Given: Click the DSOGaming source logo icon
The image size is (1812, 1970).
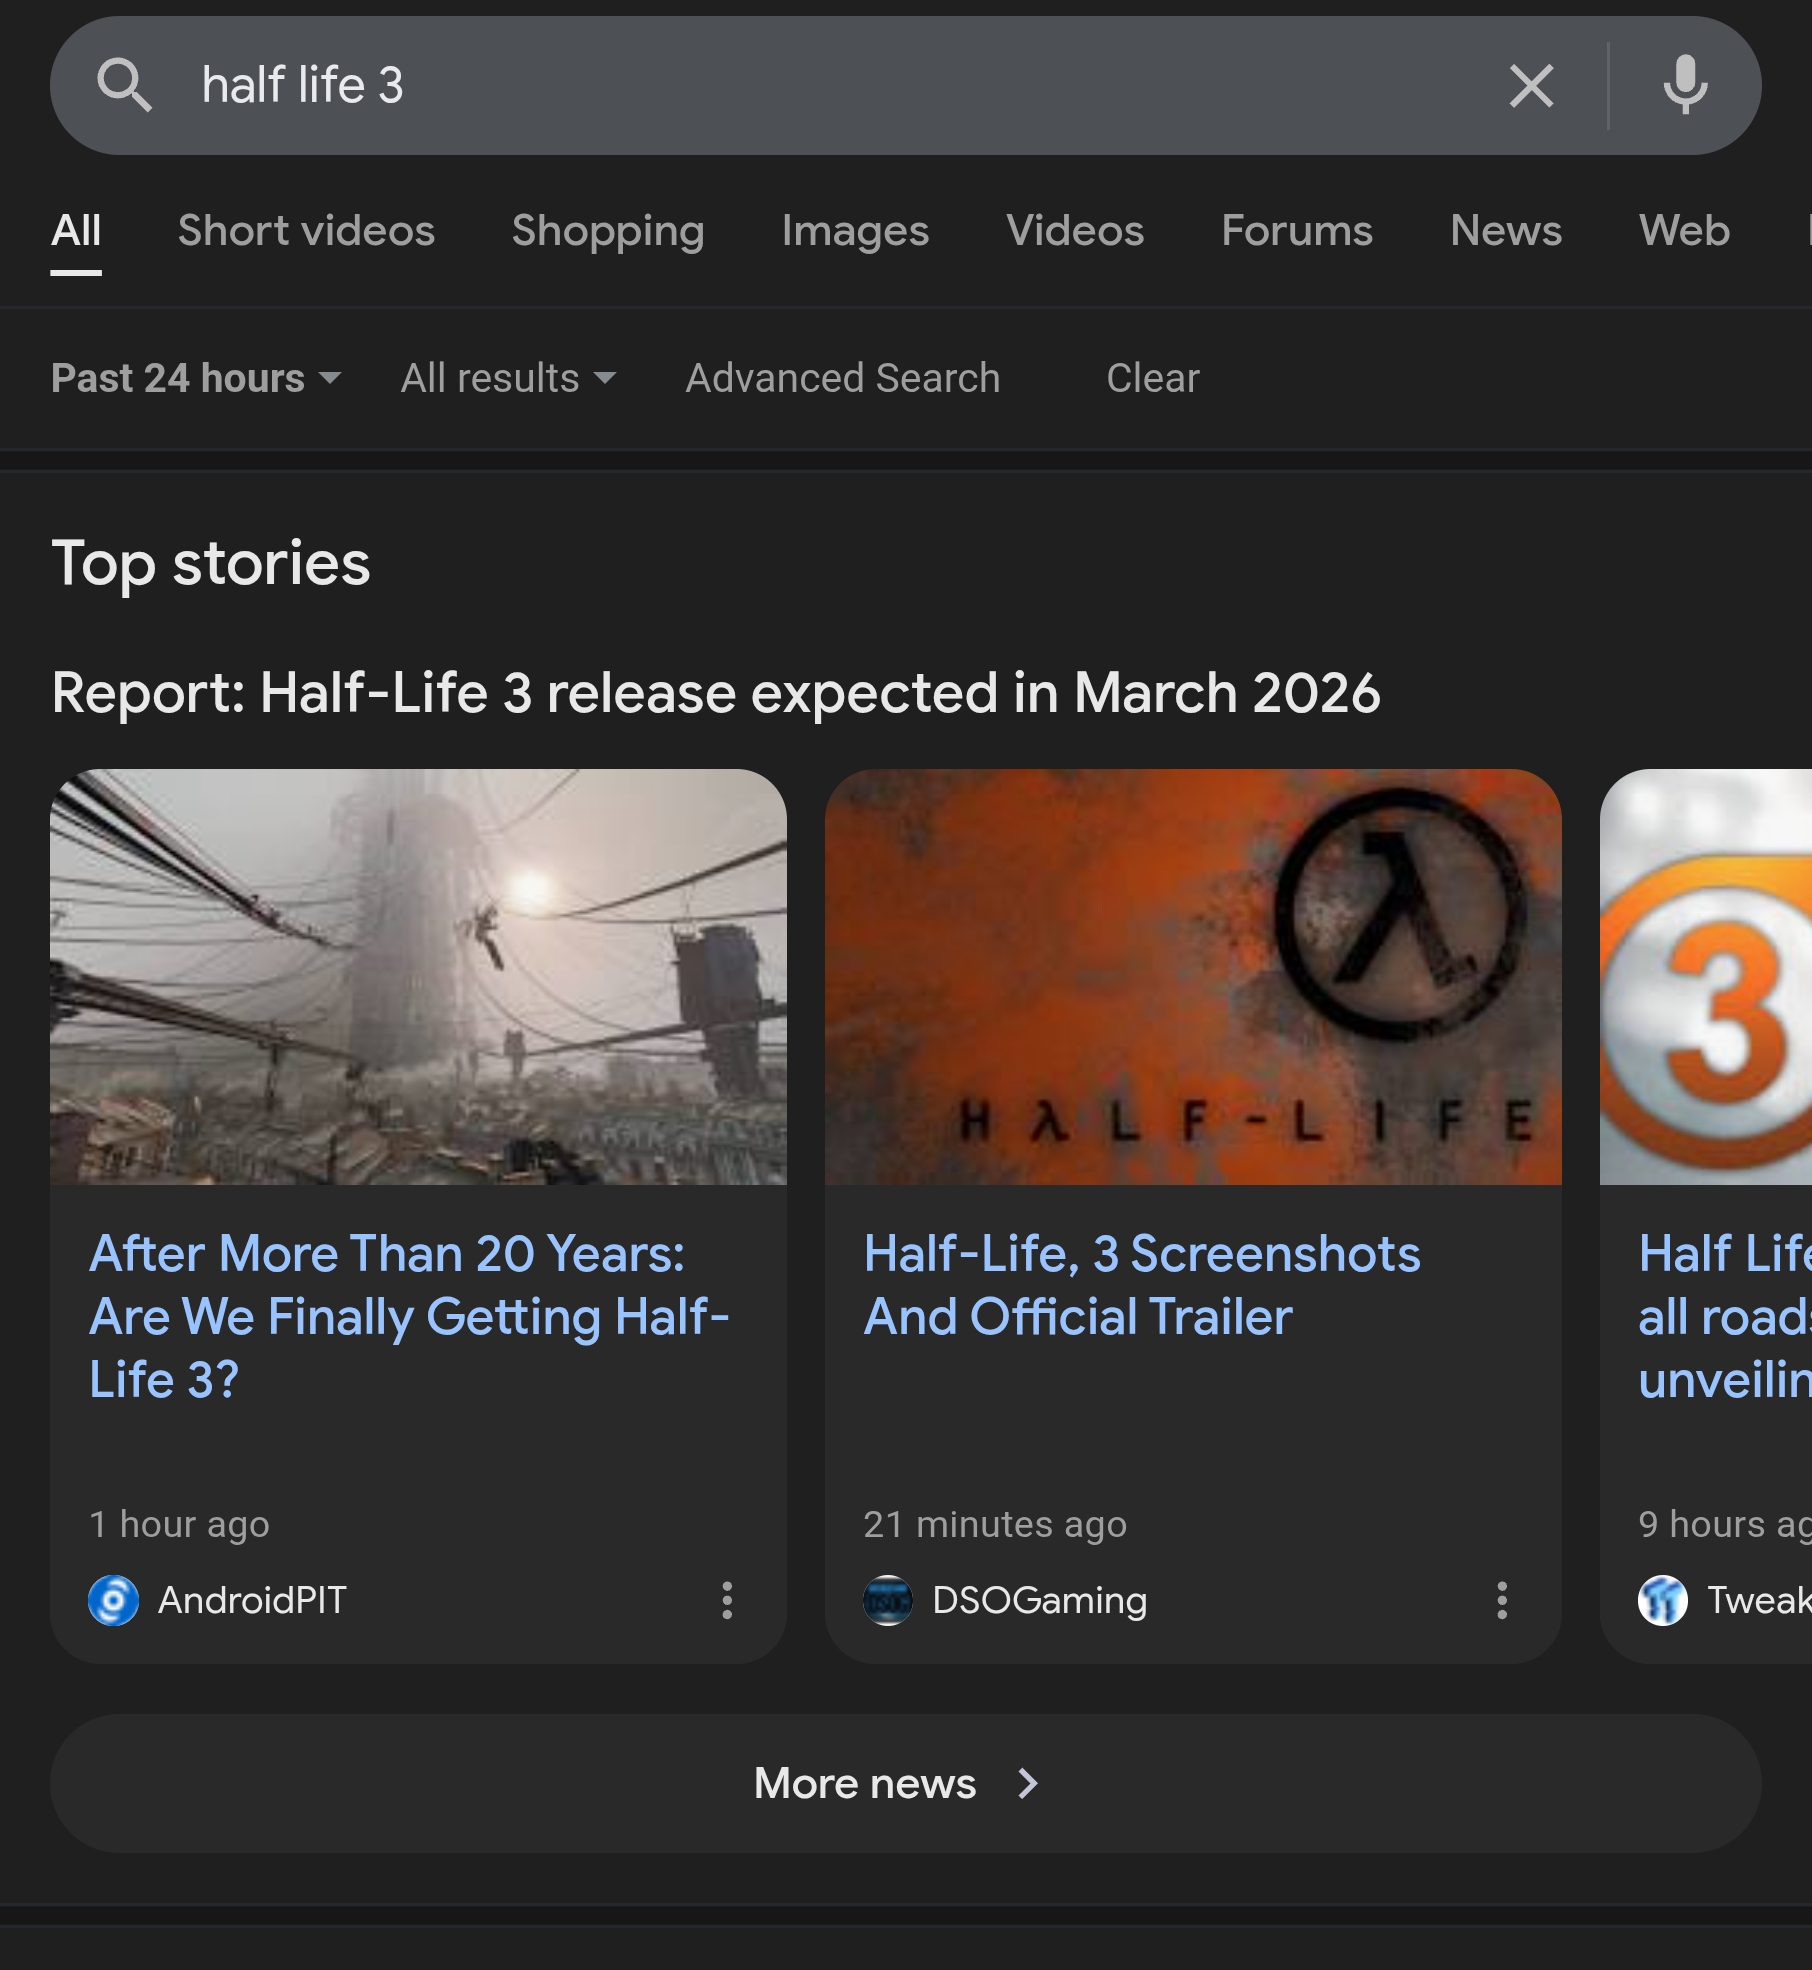Looking at the screenshot, I should tap(888, 1600).
